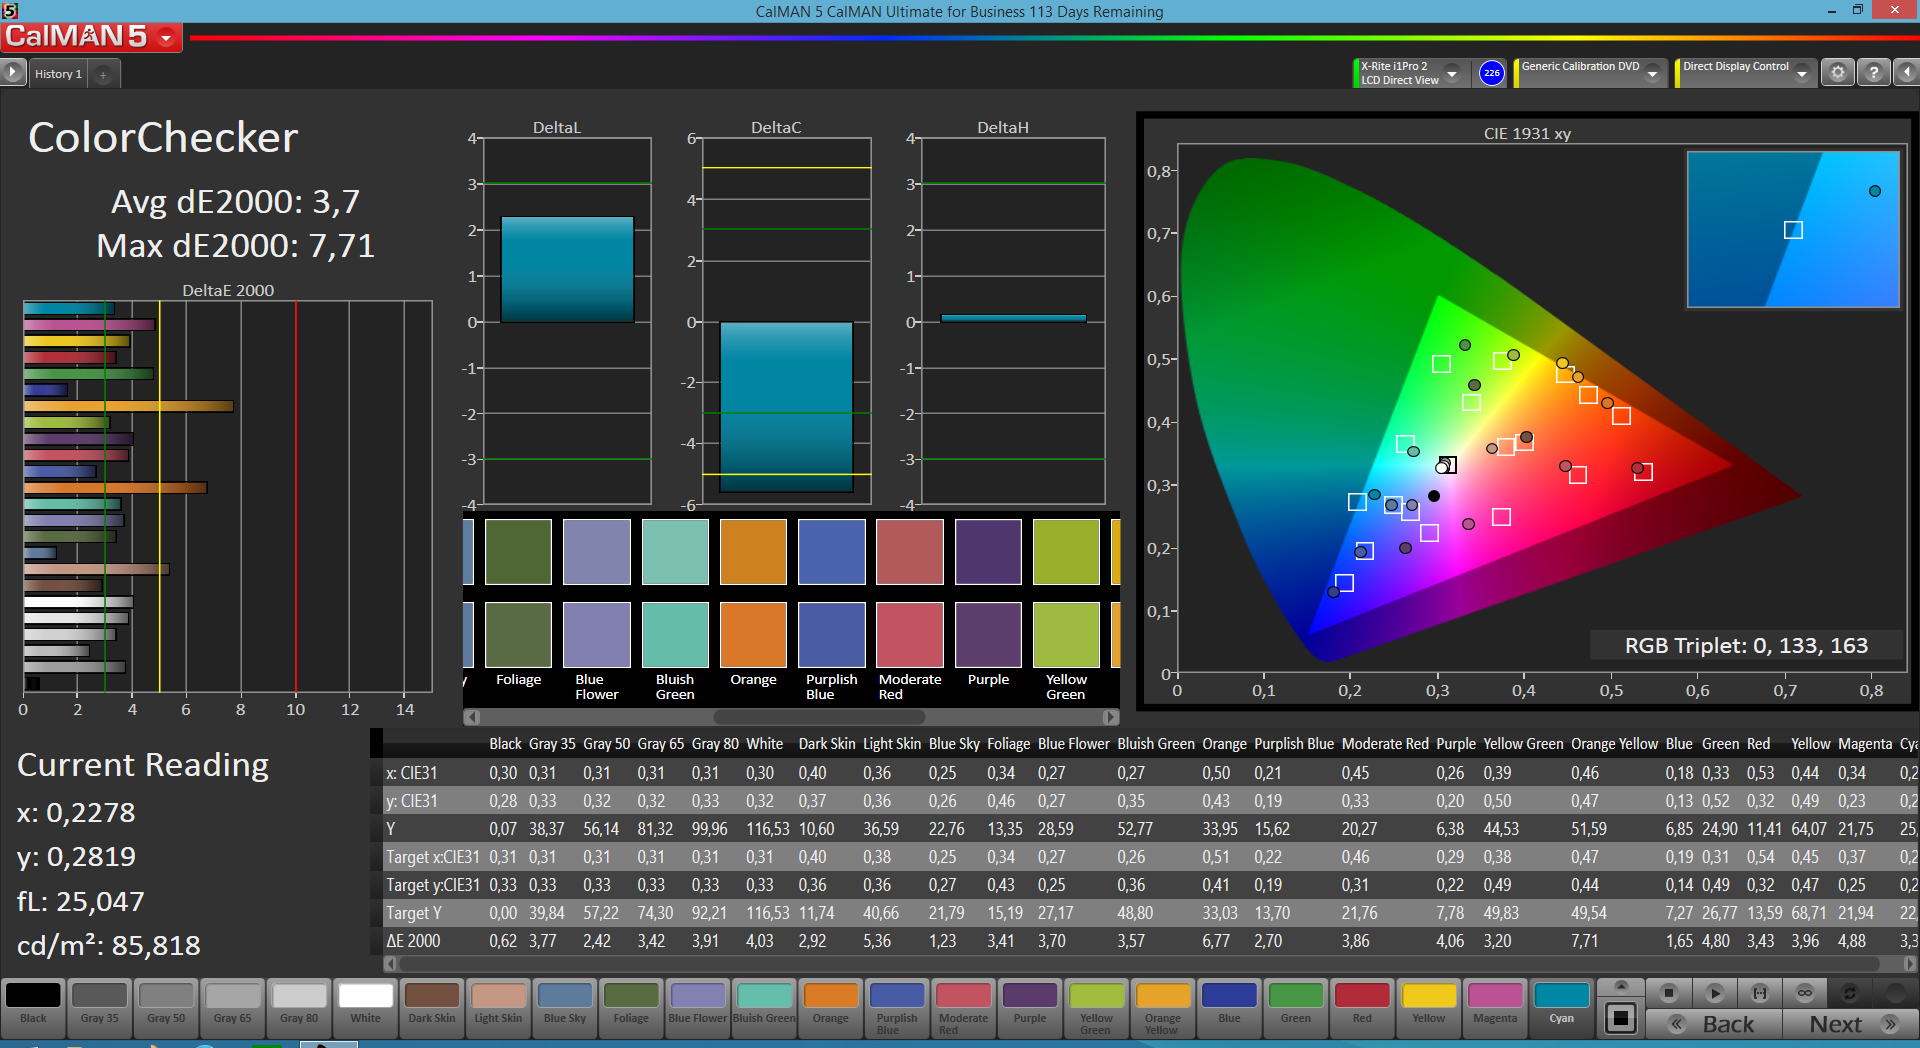
Task: Click the Purplish Blue target swatch
Action: [831, 634]
